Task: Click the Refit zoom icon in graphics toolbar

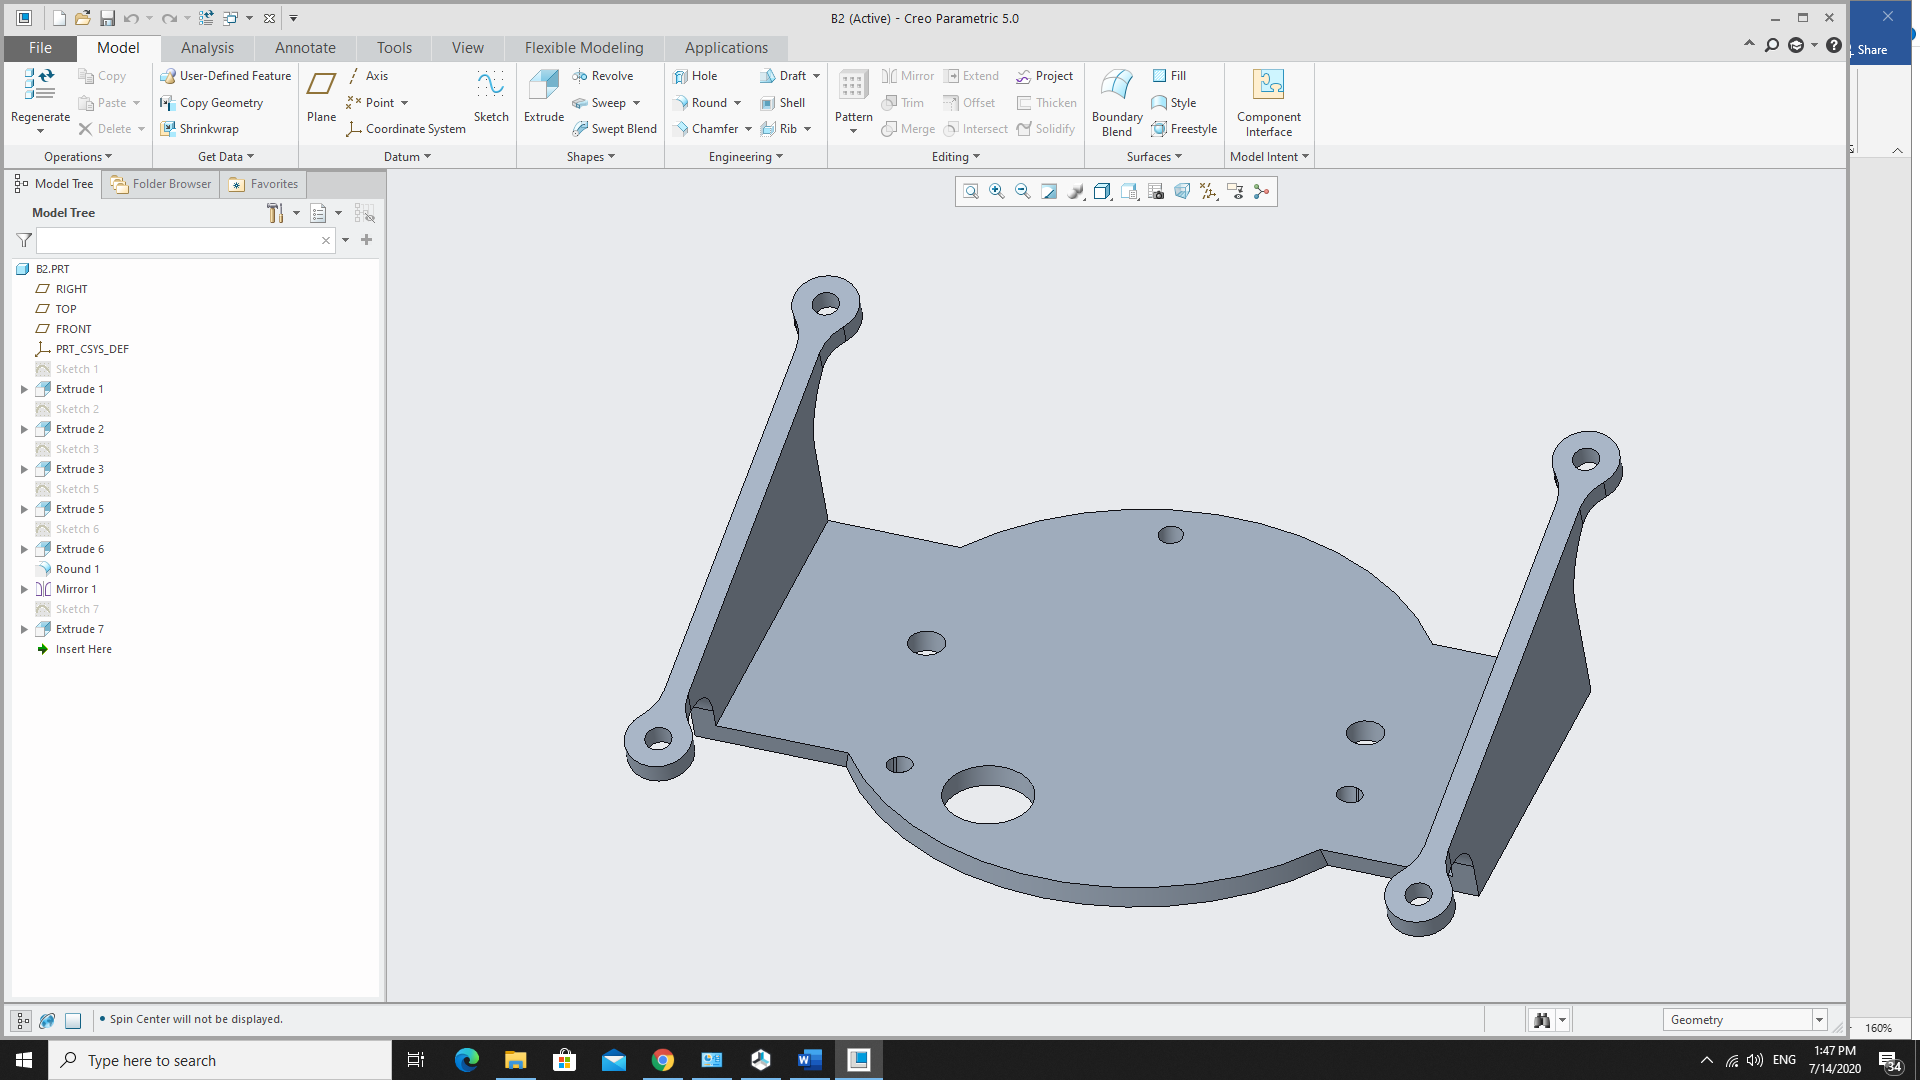Action: click(970, 191)
